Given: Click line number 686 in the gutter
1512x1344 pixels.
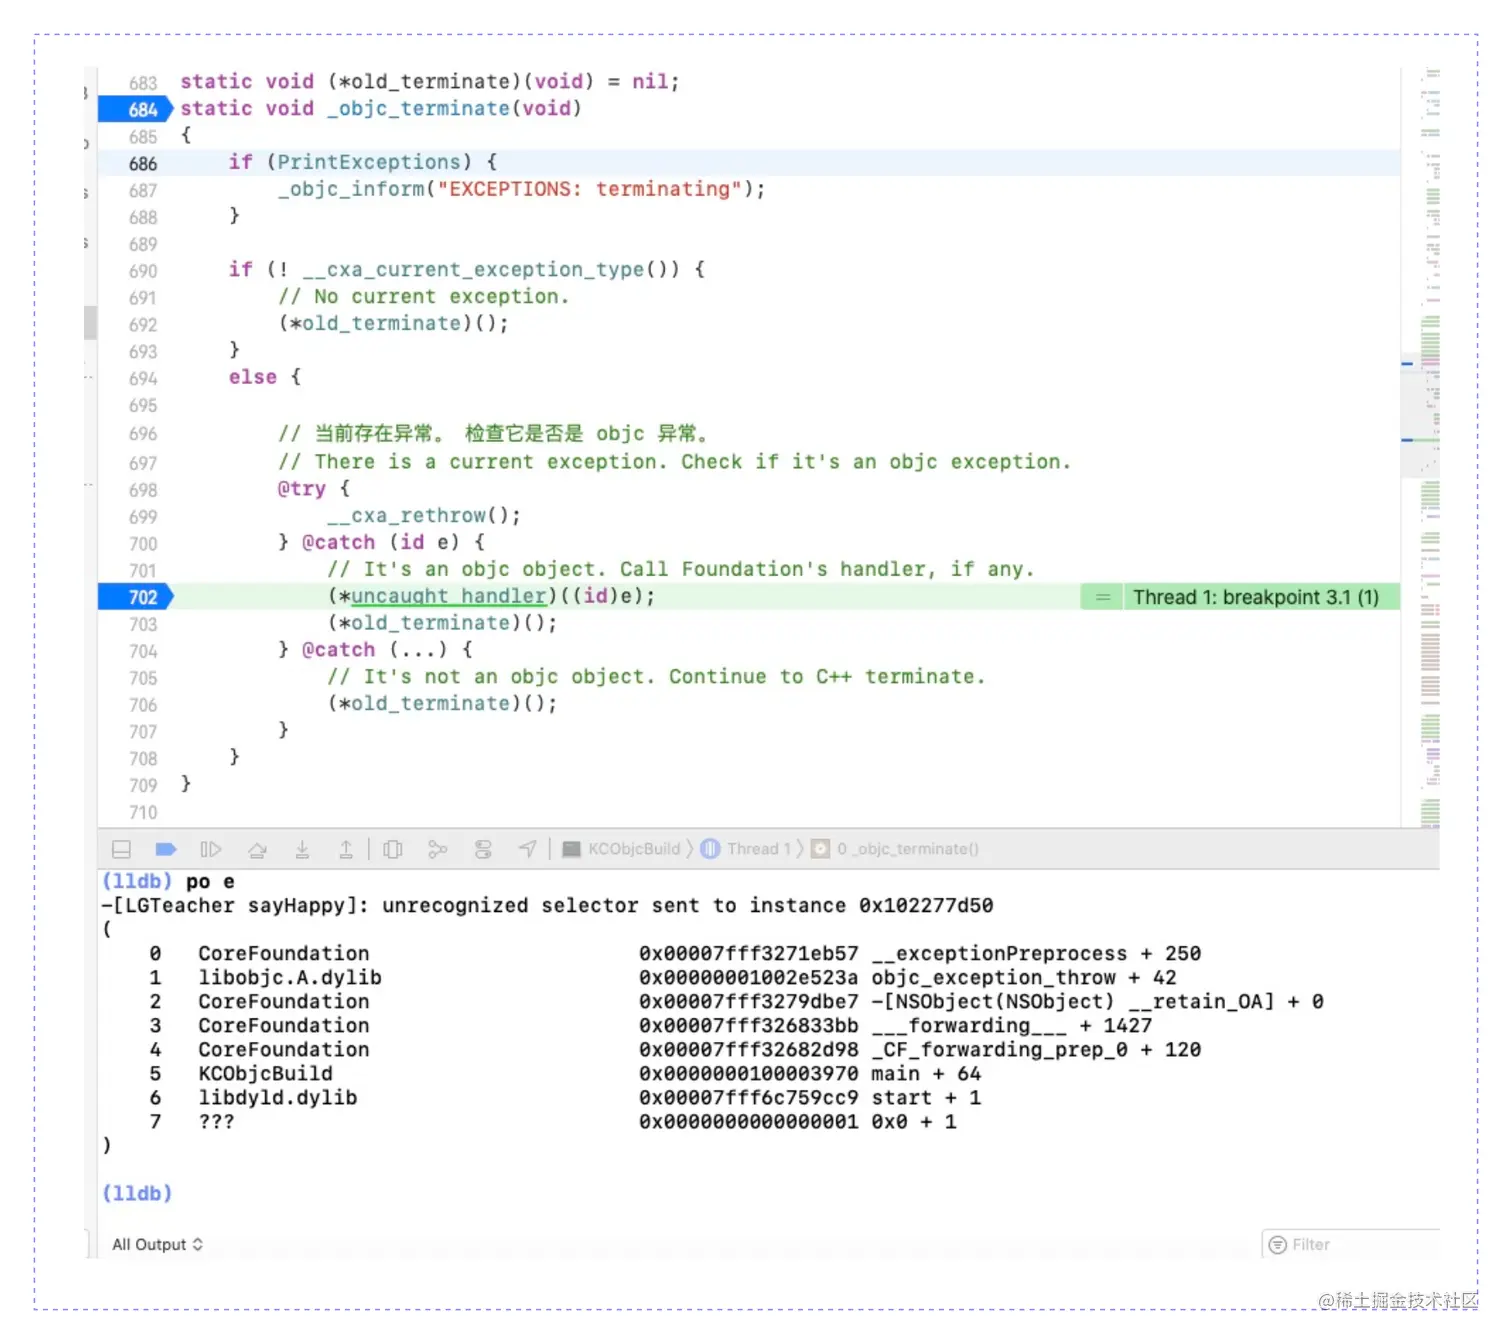Looking at the screenshot, I should (x=143, y=163).
